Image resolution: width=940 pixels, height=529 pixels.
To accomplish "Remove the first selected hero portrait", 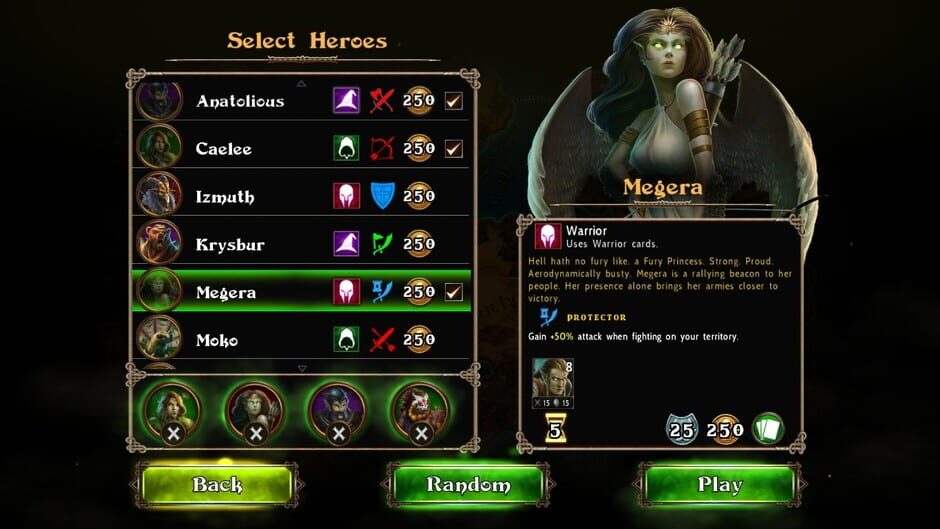I will (173, 434).
